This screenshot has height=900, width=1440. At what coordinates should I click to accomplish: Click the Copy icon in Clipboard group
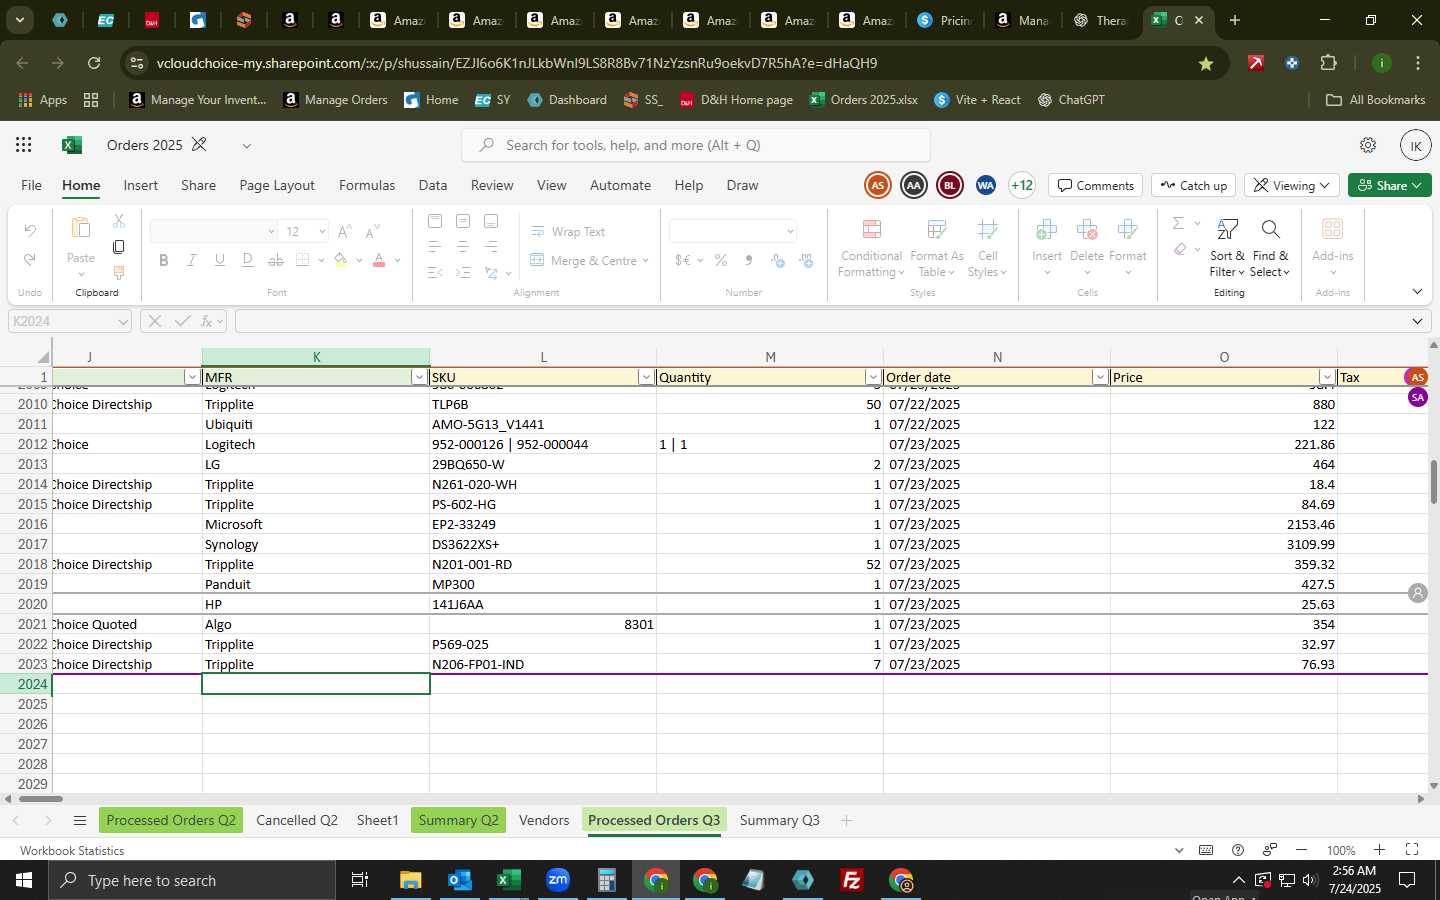point(119,247)
